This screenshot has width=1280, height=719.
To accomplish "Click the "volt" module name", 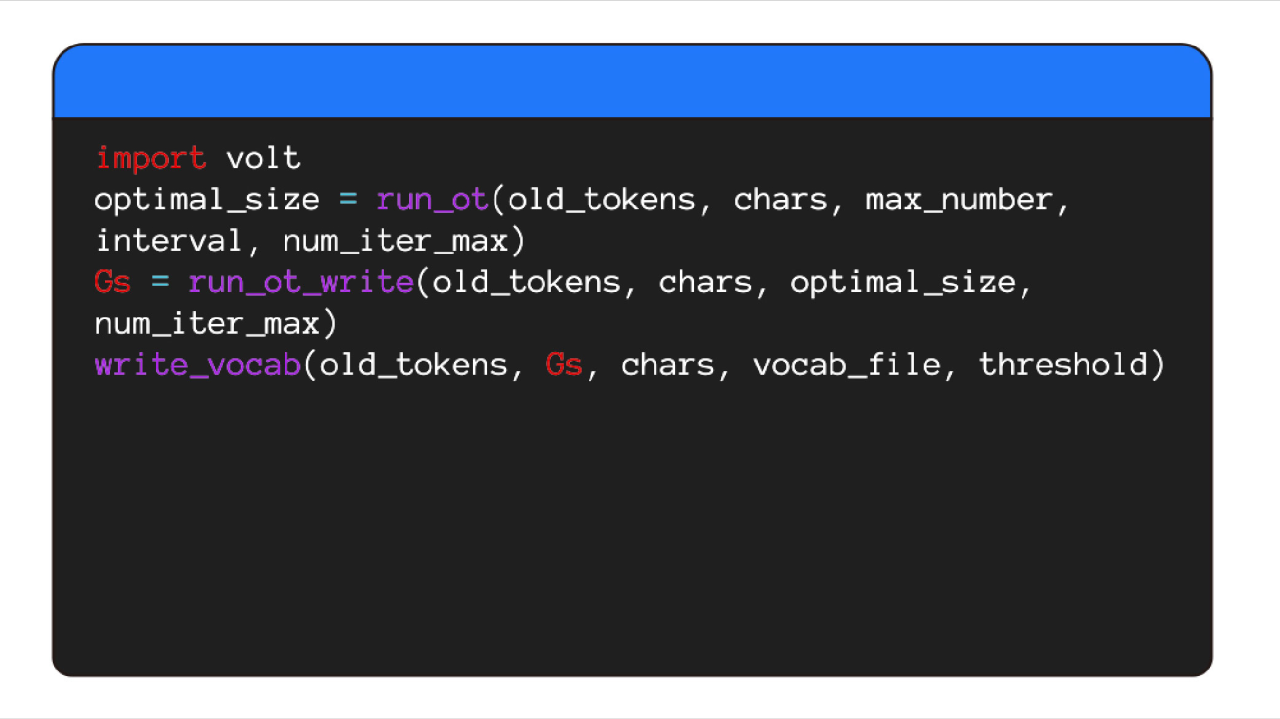I will pos(263,158).
